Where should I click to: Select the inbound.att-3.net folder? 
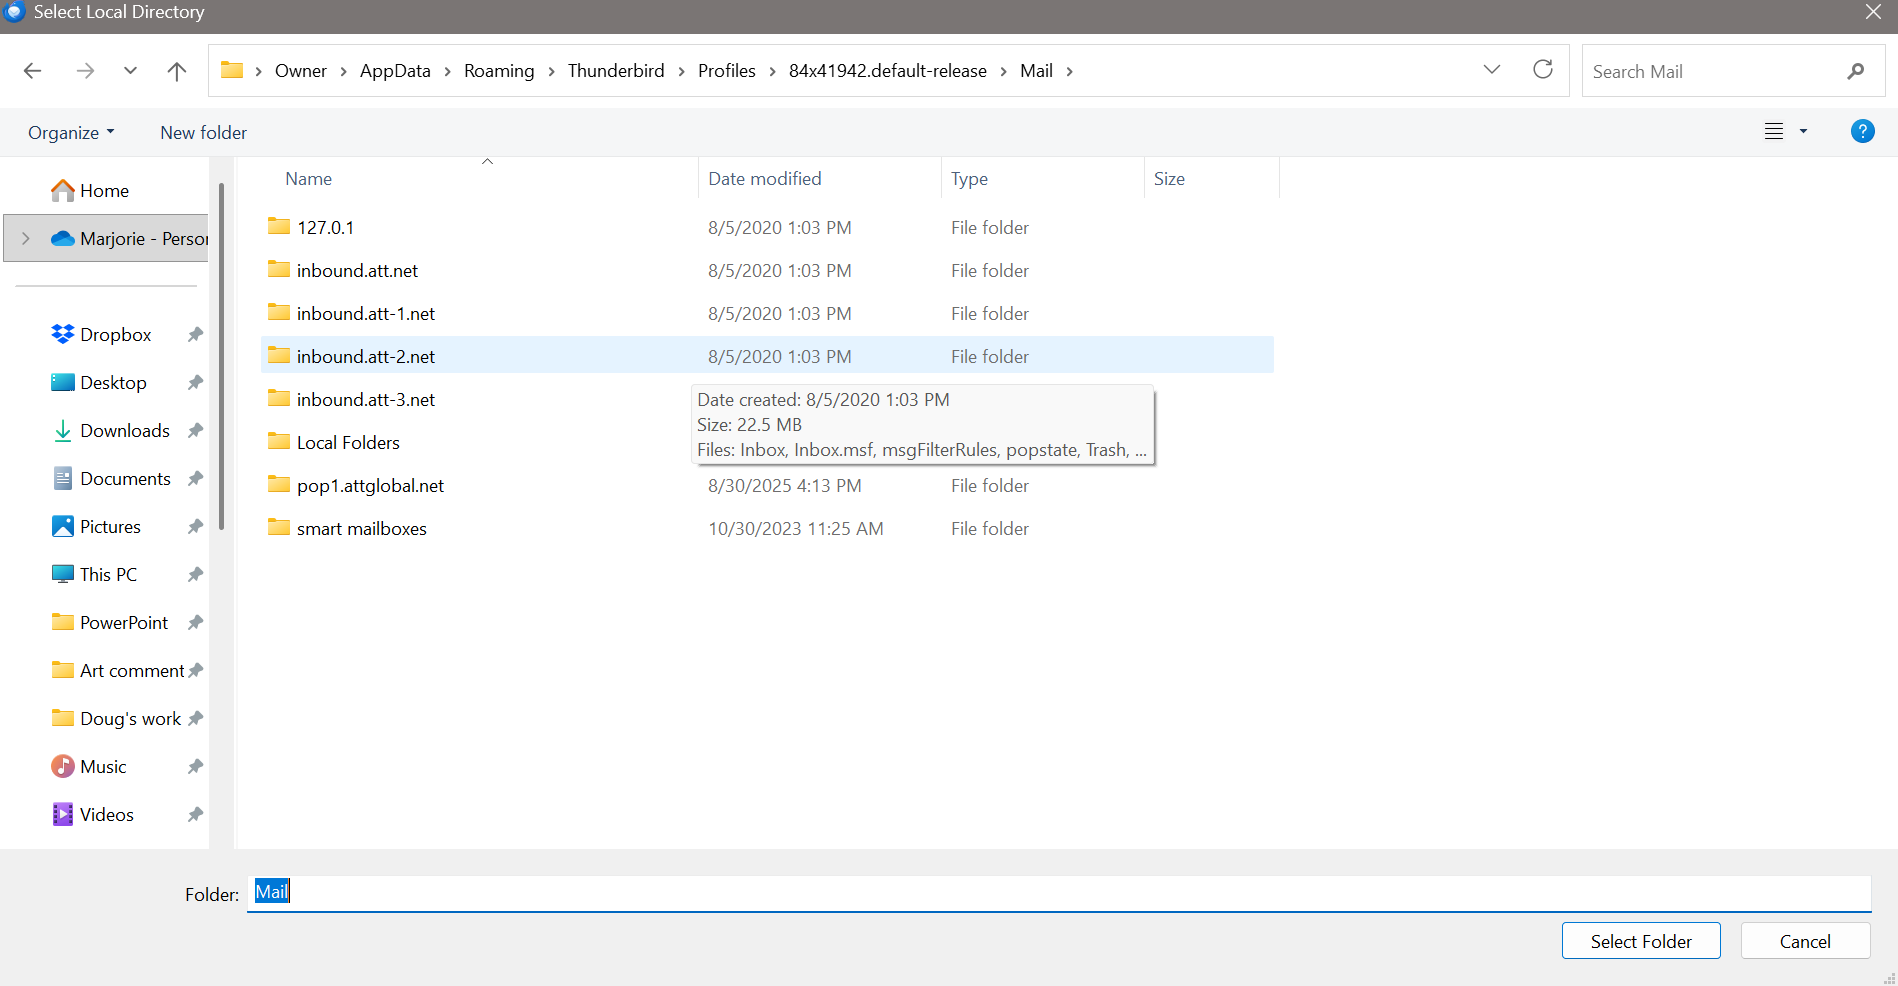point(366,400)
